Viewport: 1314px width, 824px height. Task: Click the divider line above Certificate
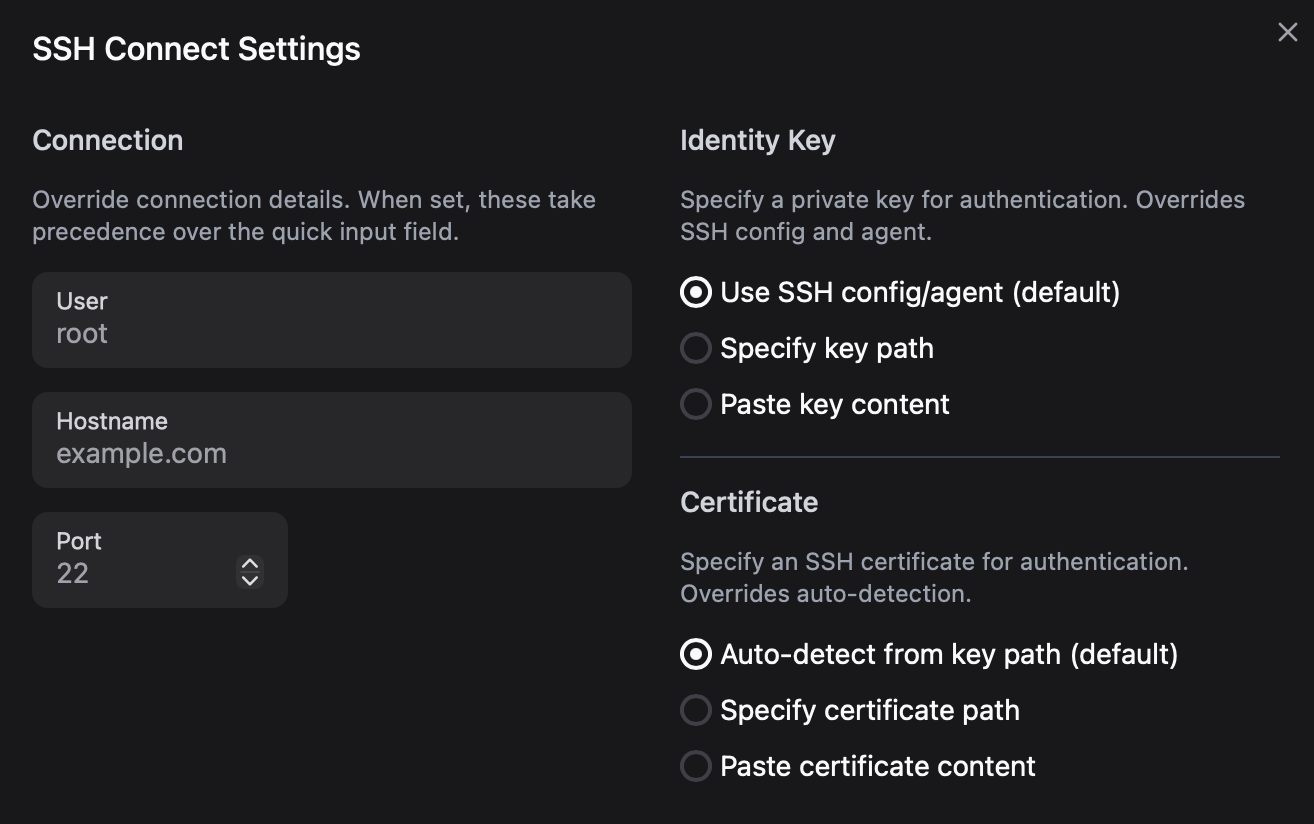click(979, 457)
